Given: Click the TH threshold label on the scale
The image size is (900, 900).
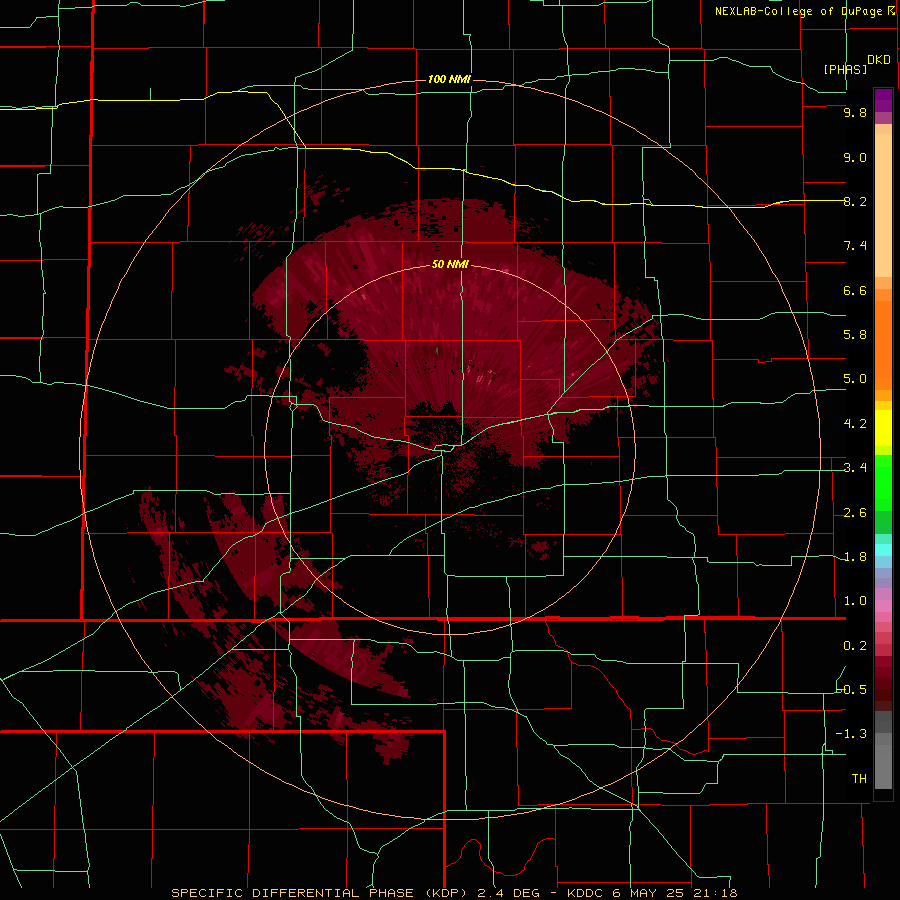Looking at the screenshot, I should tap(859, 779).
